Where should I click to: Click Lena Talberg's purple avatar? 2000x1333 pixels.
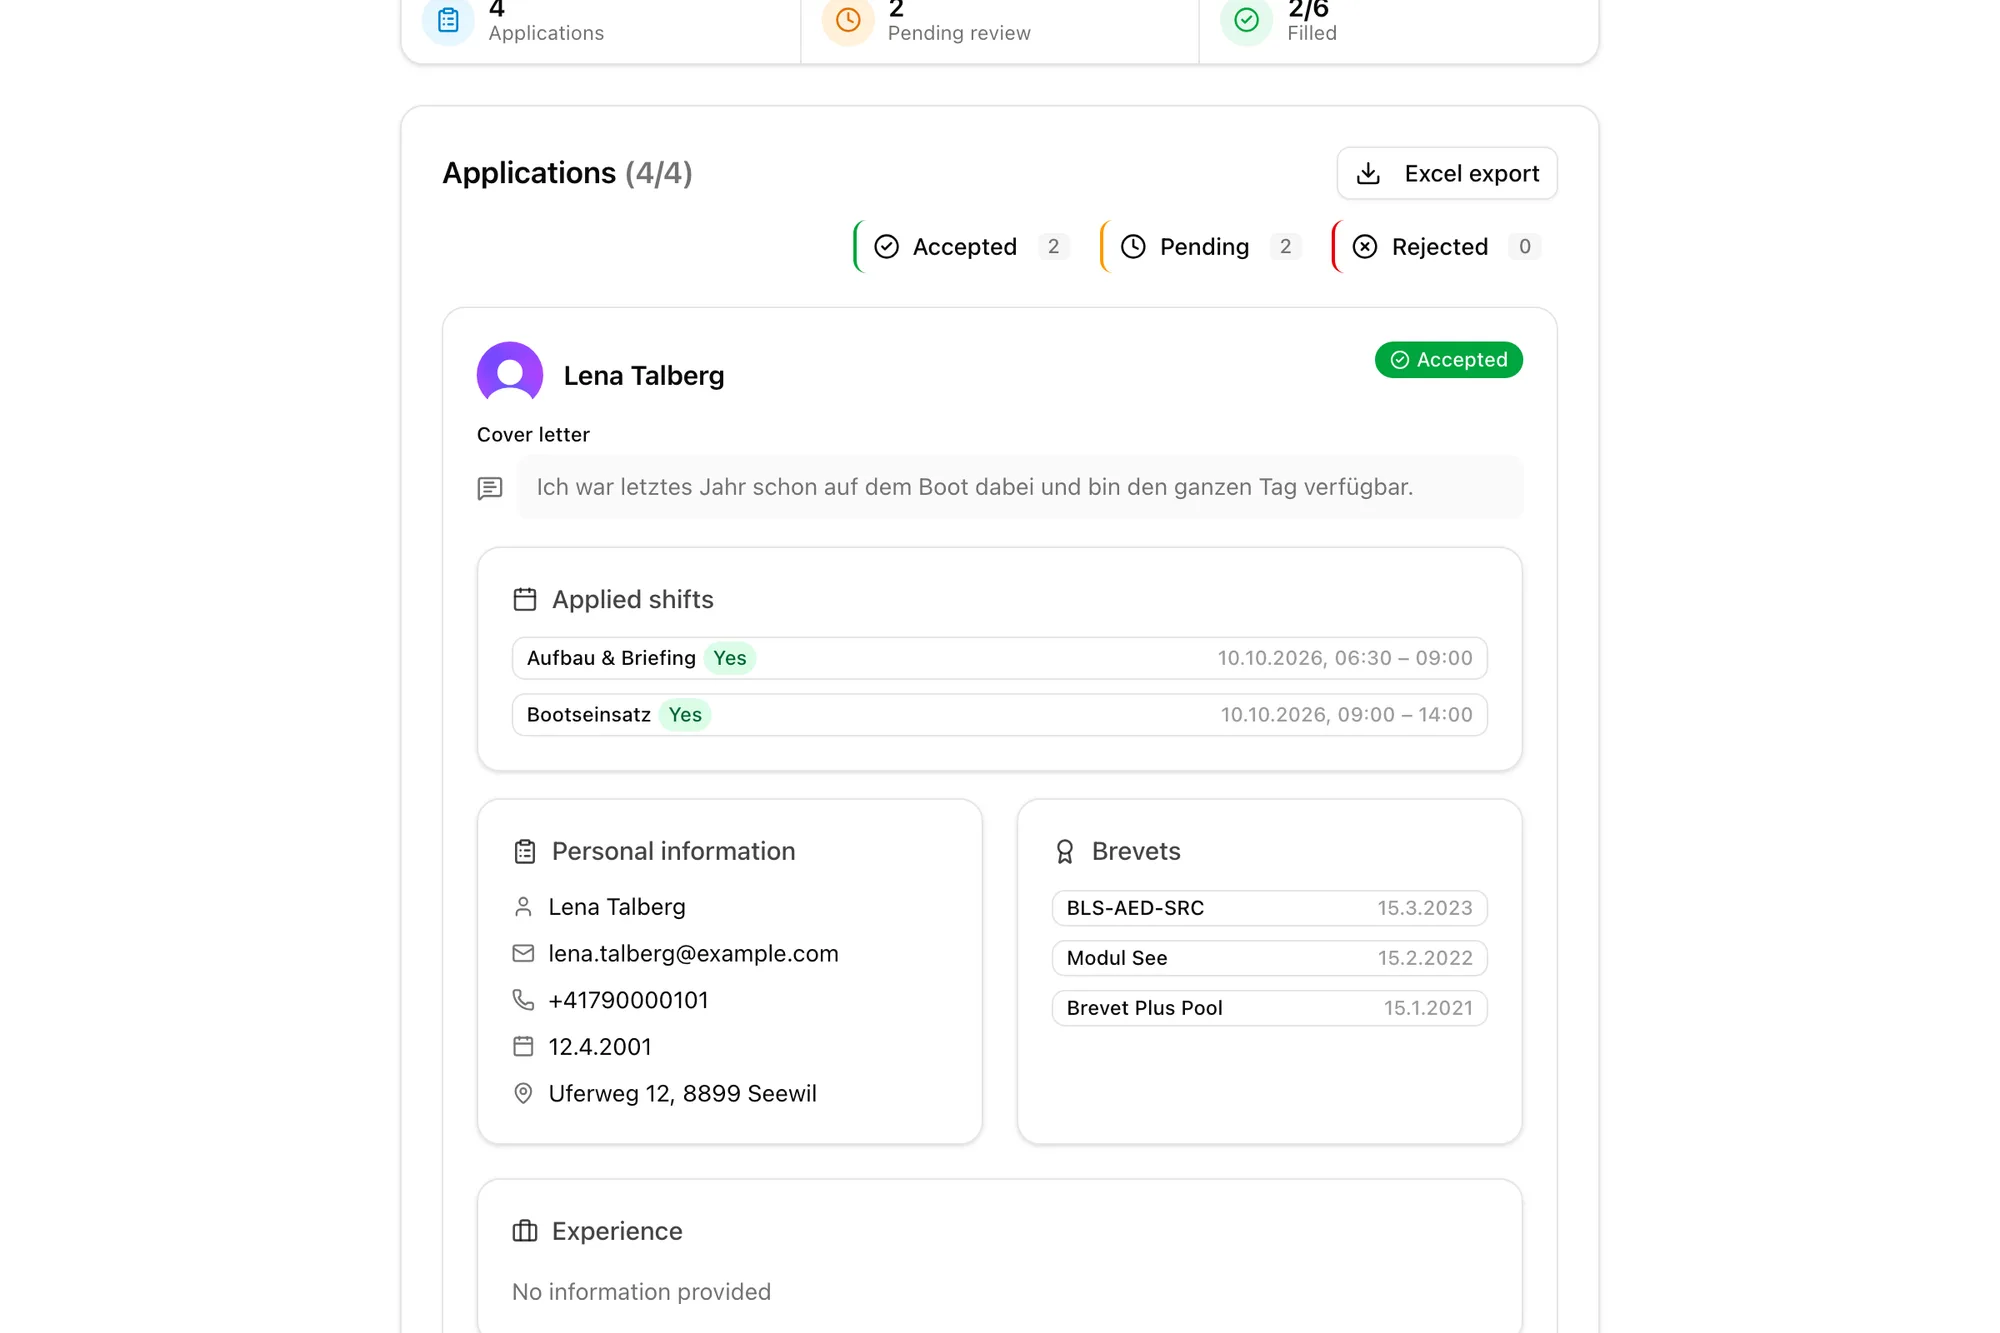point(510,375)
